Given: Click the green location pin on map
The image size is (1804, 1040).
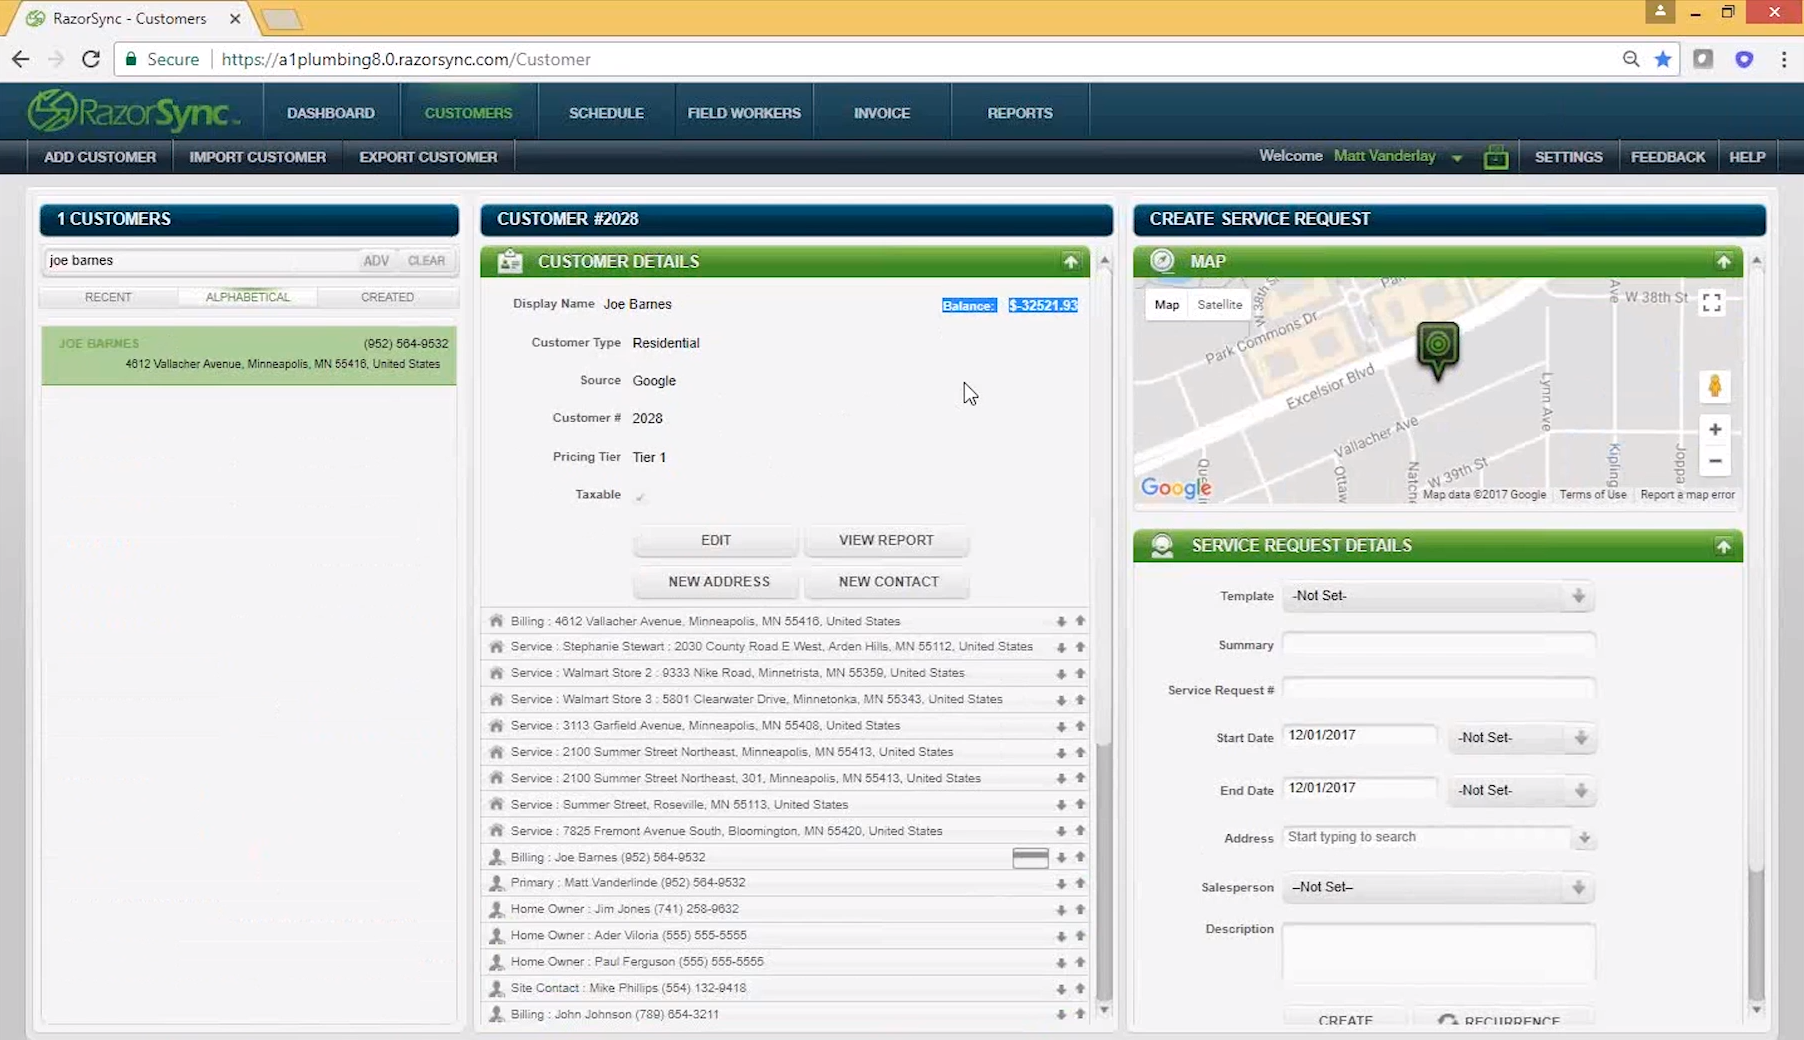Looking at the screenshot, I should click(1437, 347).
